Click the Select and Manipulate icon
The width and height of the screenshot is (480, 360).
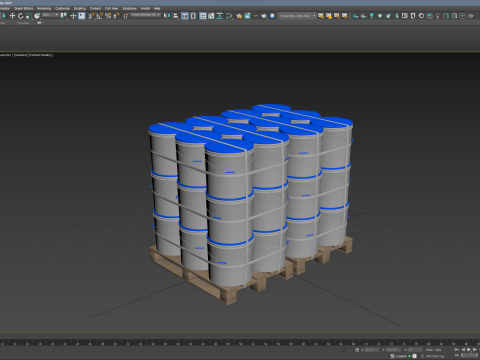pyautogui.click(x=73, y=16)
